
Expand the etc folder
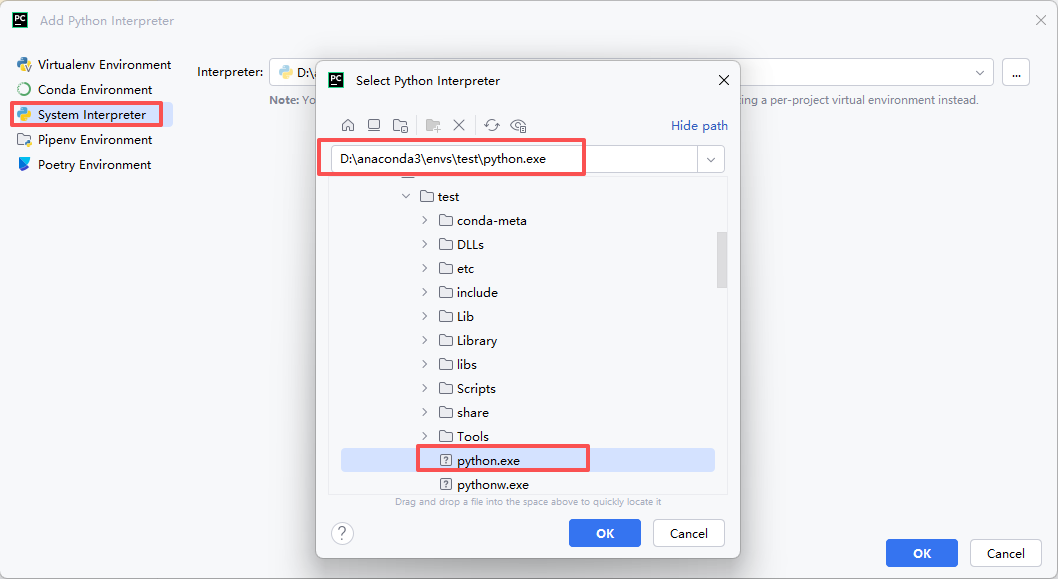(x=424, y=268)
